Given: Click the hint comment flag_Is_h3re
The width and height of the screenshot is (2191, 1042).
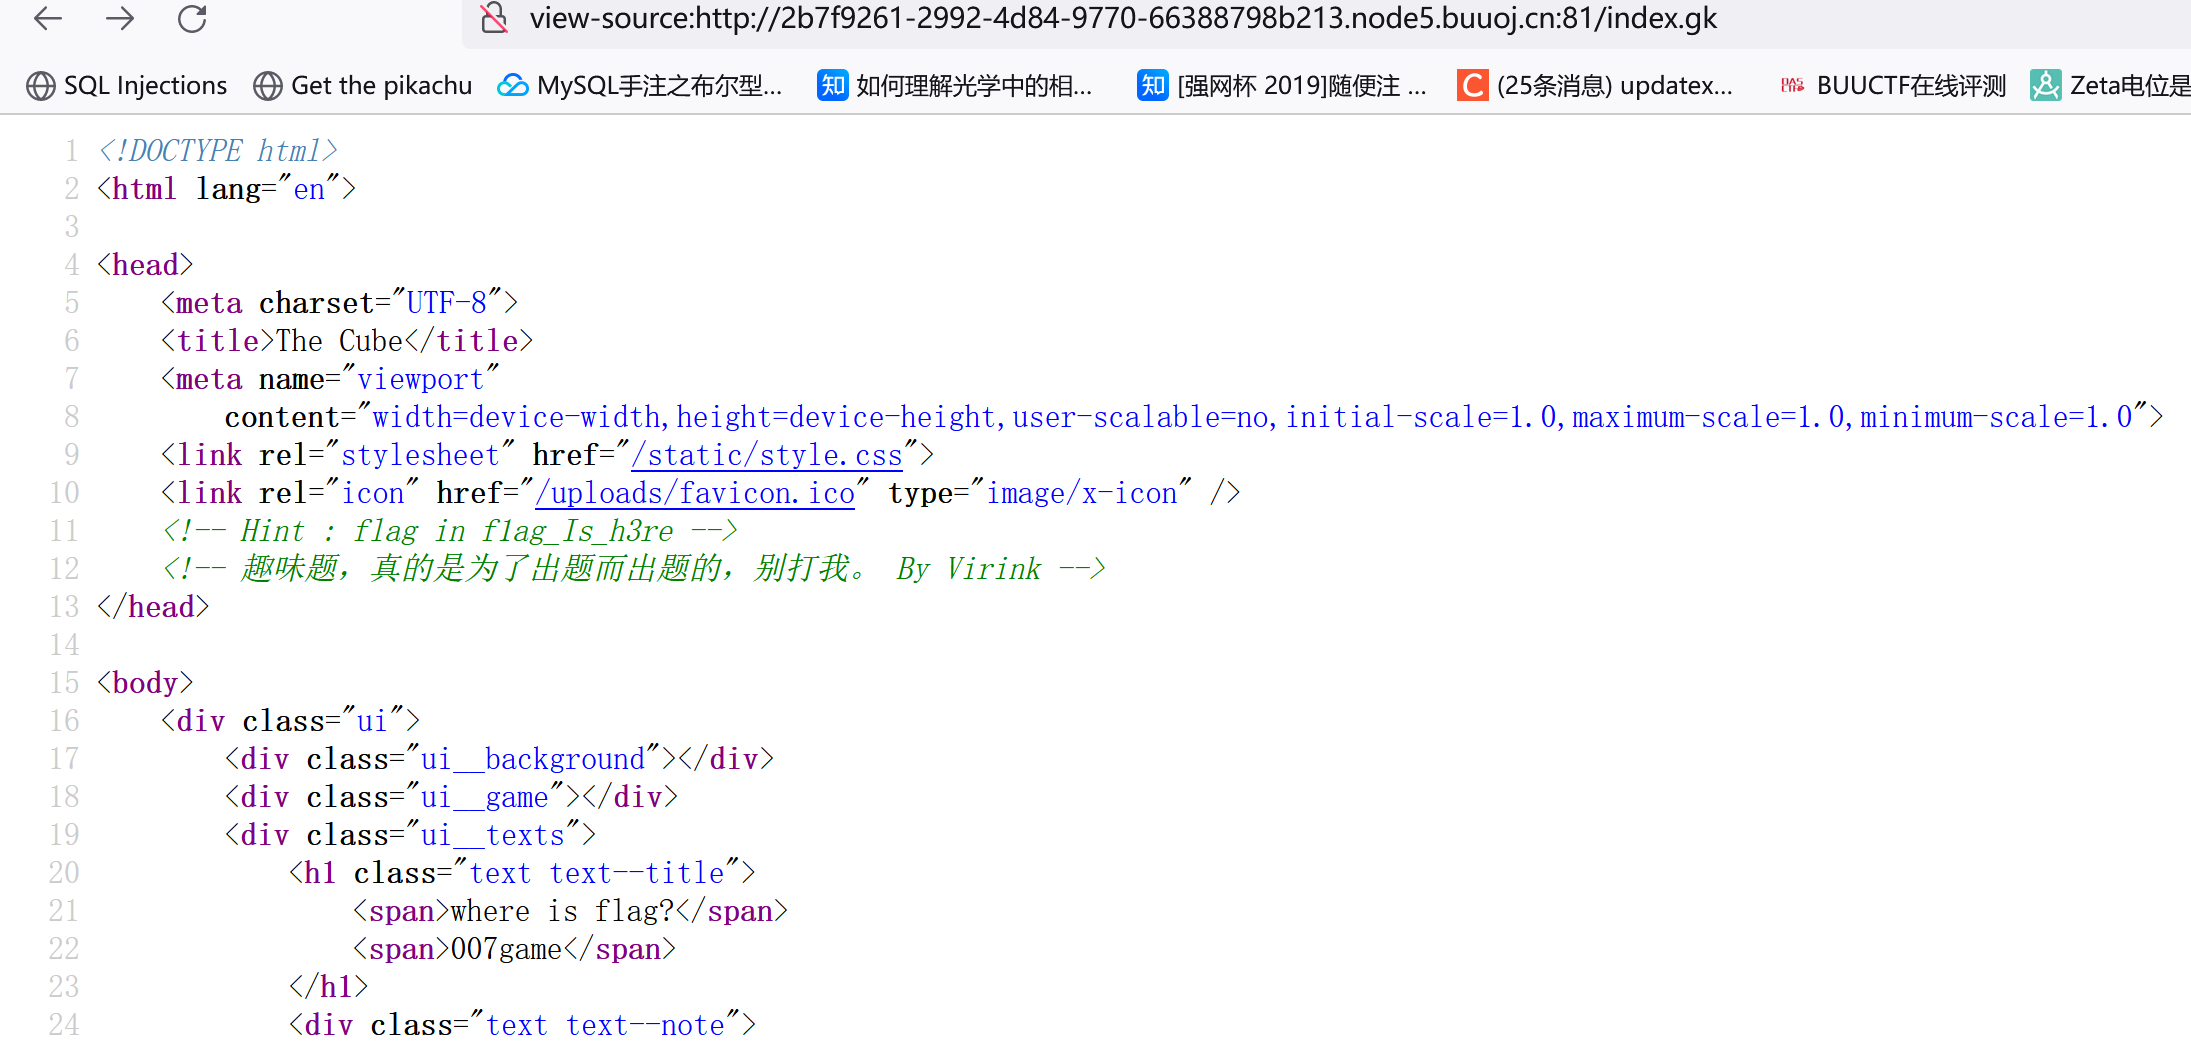Looking at the screenshot, I should point(450,531).
